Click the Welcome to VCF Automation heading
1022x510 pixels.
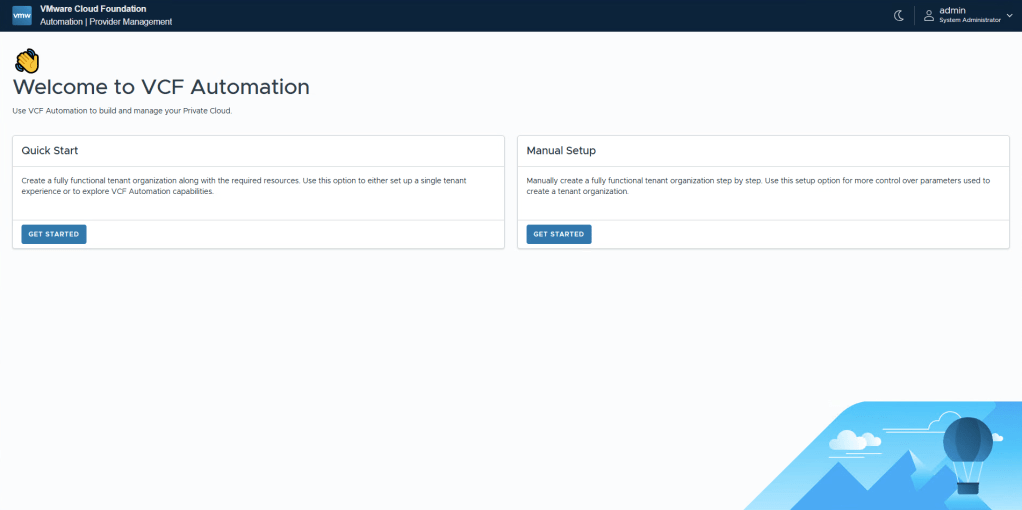point(161,87)
